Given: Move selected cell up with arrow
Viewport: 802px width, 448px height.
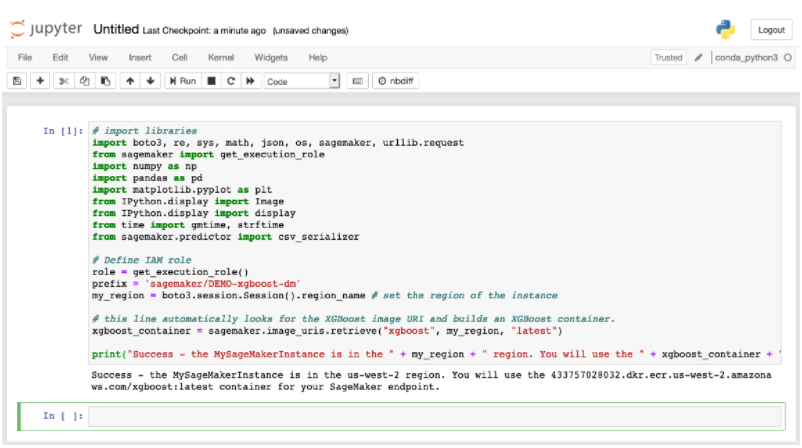Looking at the screenshot, I should tap(130, 81).
